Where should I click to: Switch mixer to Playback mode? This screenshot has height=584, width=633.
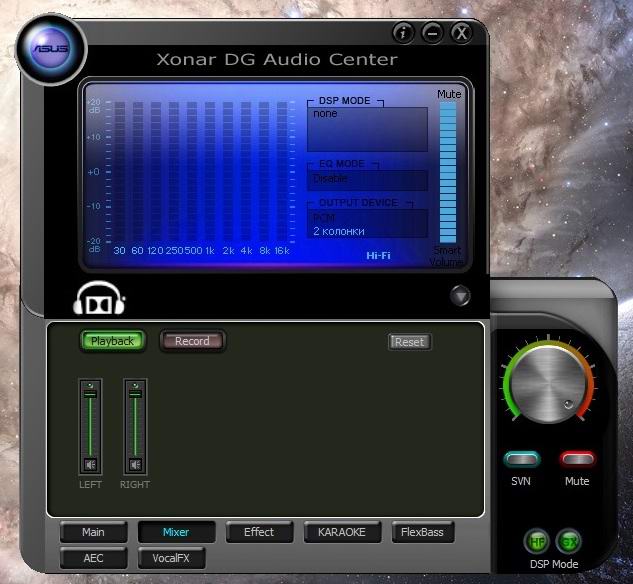[x=112, y=341]
